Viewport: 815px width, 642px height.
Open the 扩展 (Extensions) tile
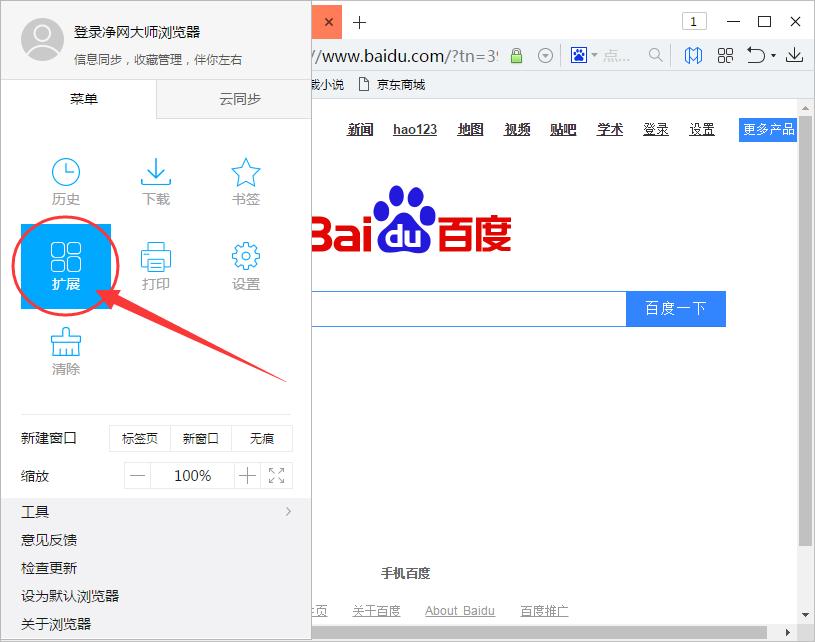coord(66,266)
